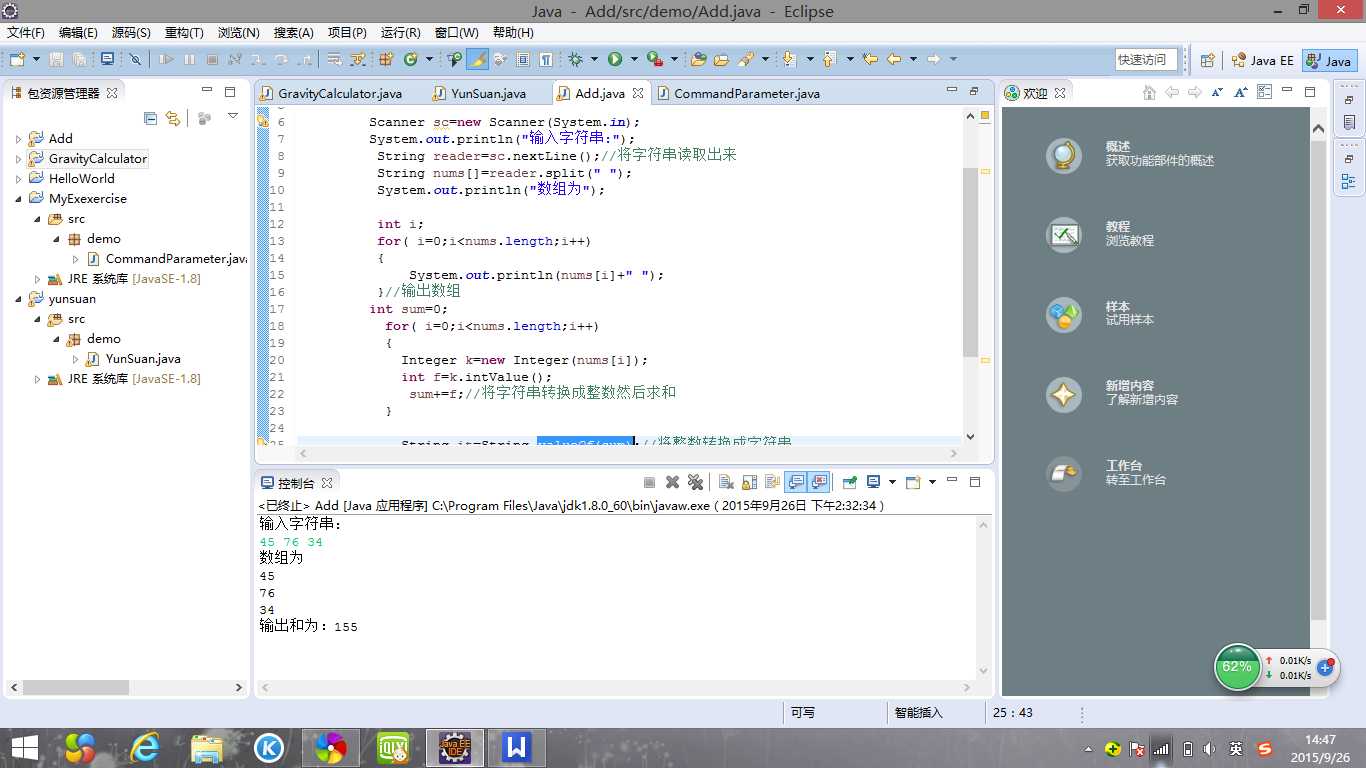1366x768 pixels.
Task: Collapse the MyExexercise project
Action: pos(18,198)
